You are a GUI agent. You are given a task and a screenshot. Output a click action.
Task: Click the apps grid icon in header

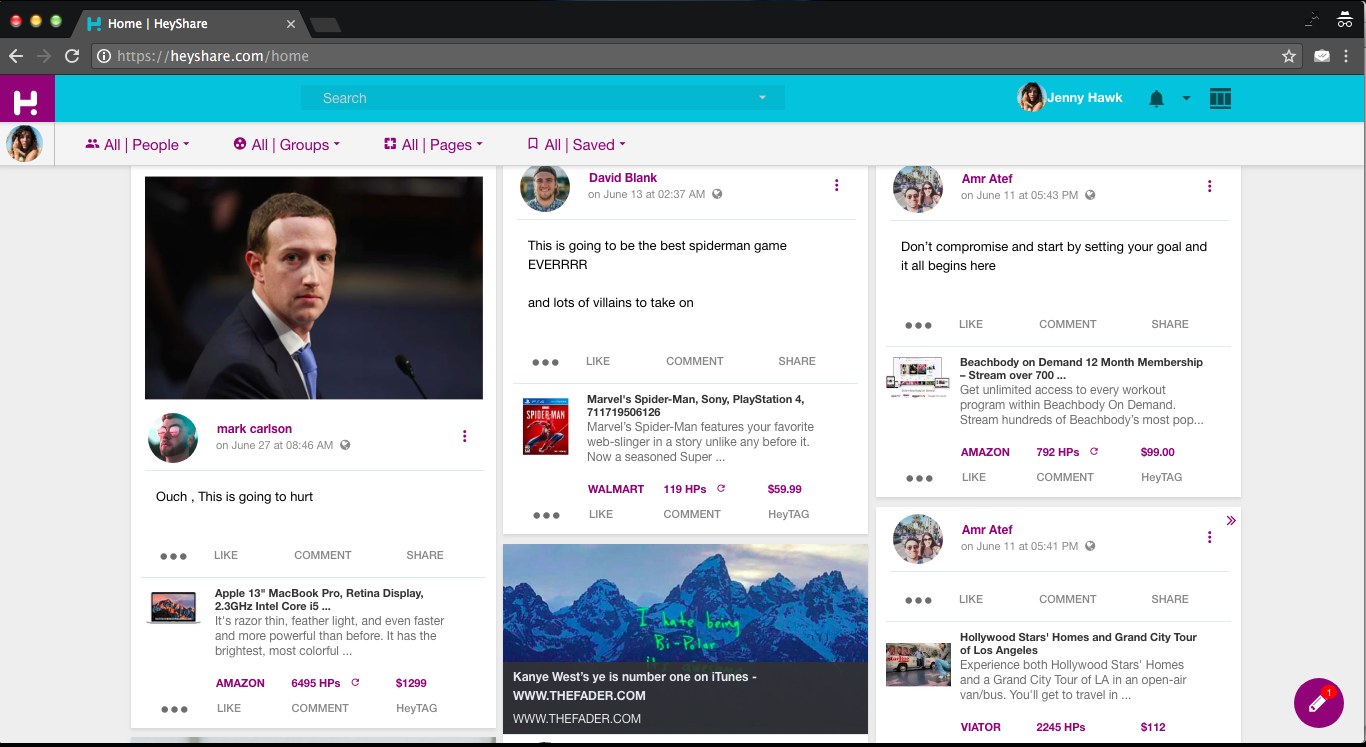(x=1220, y=98)
